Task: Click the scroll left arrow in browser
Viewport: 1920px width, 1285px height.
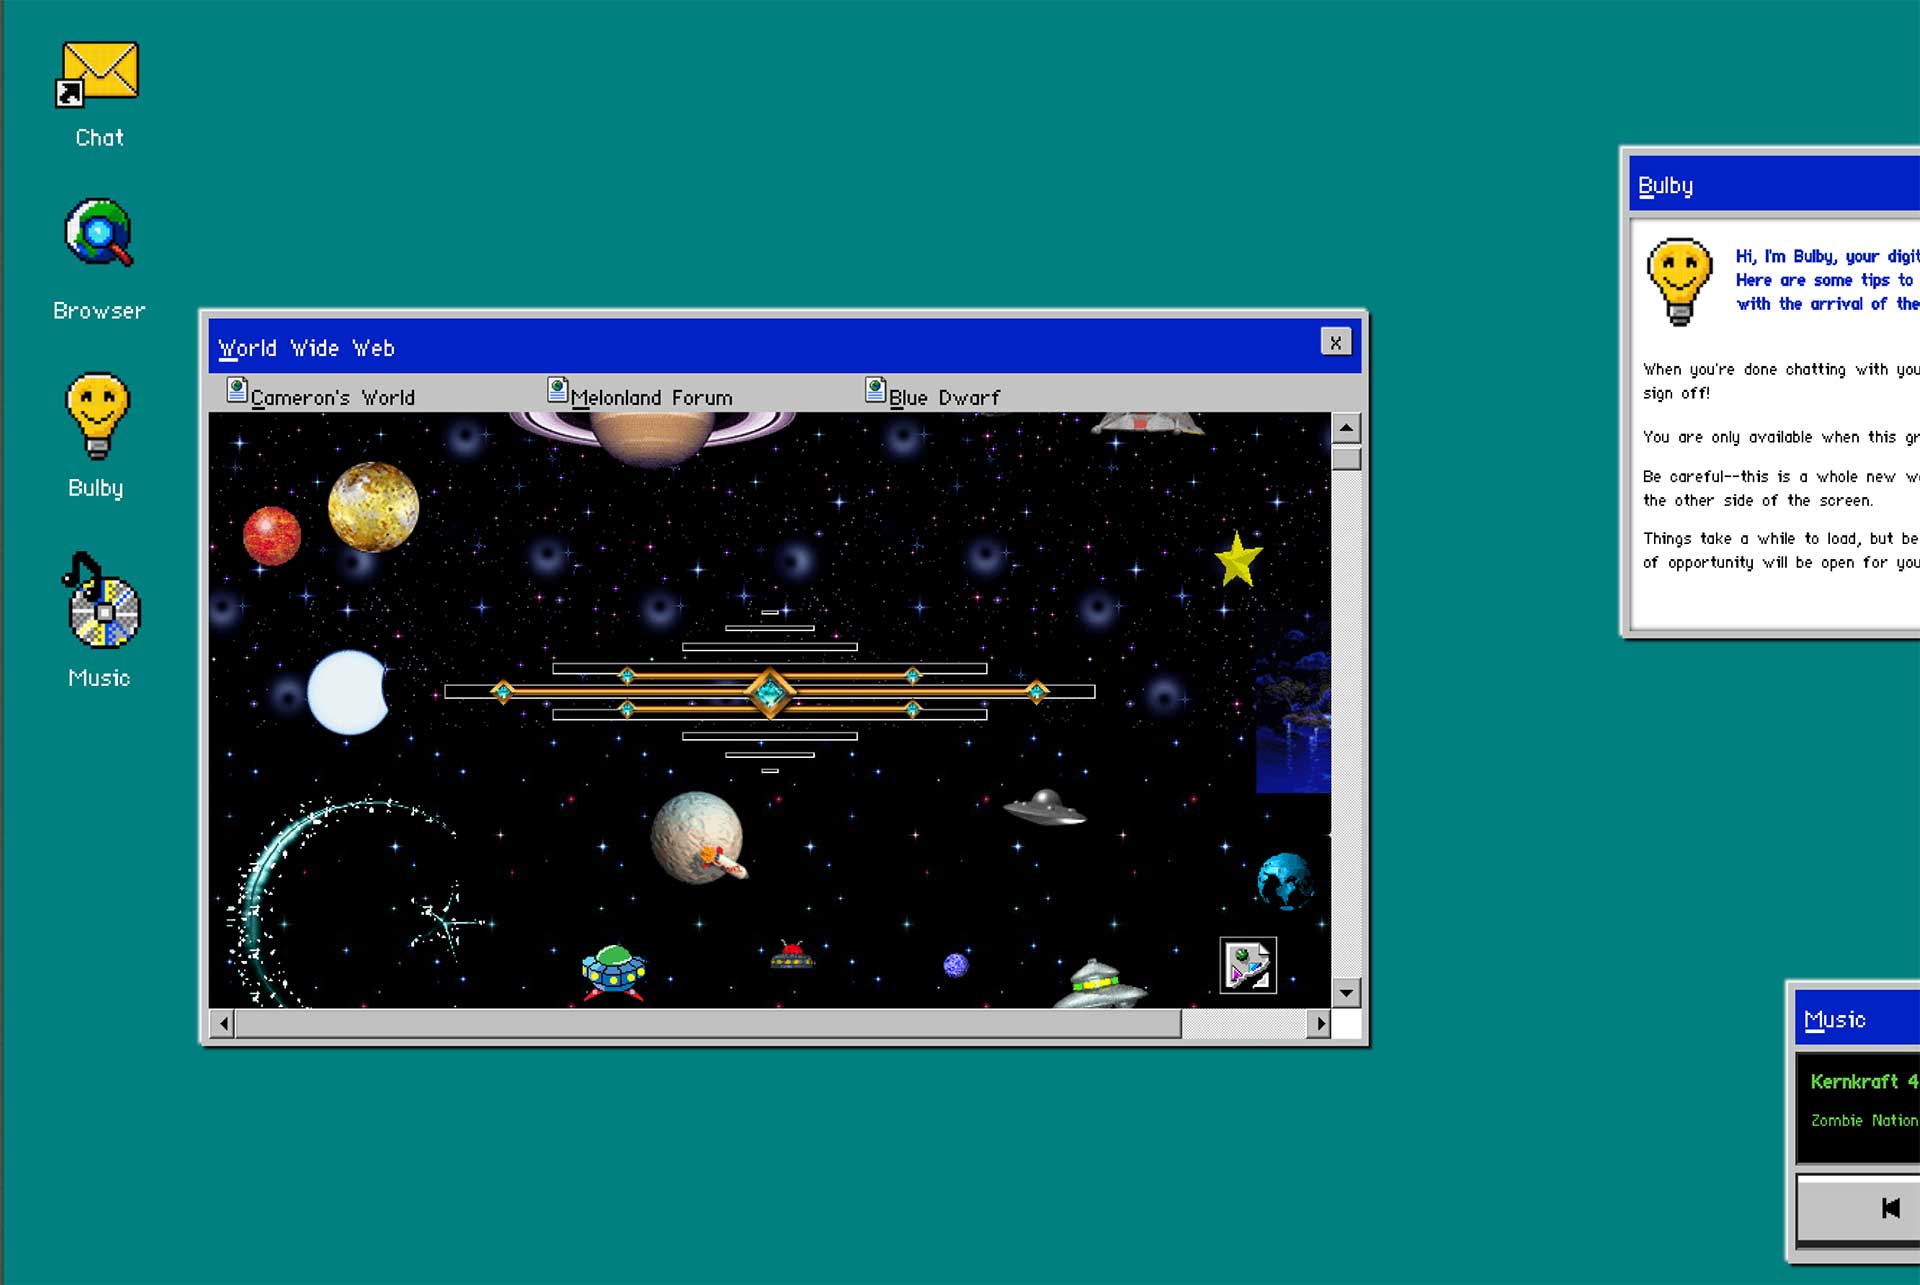Action: click(223, 1023)
